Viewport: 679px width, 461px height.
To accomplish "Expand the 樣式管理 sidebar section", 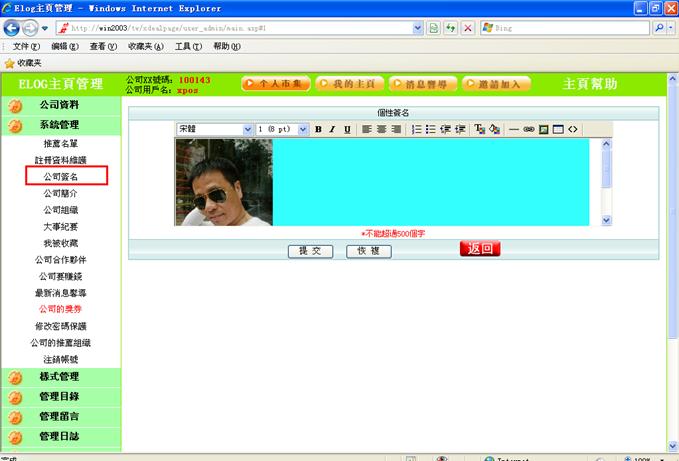I will (59, 377).
